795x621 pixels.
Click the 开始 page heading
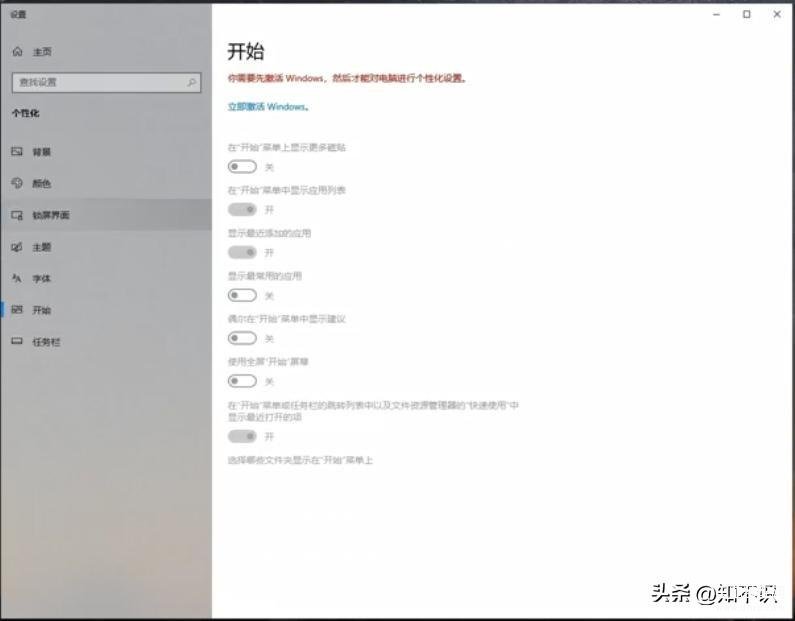click(246, 52)
